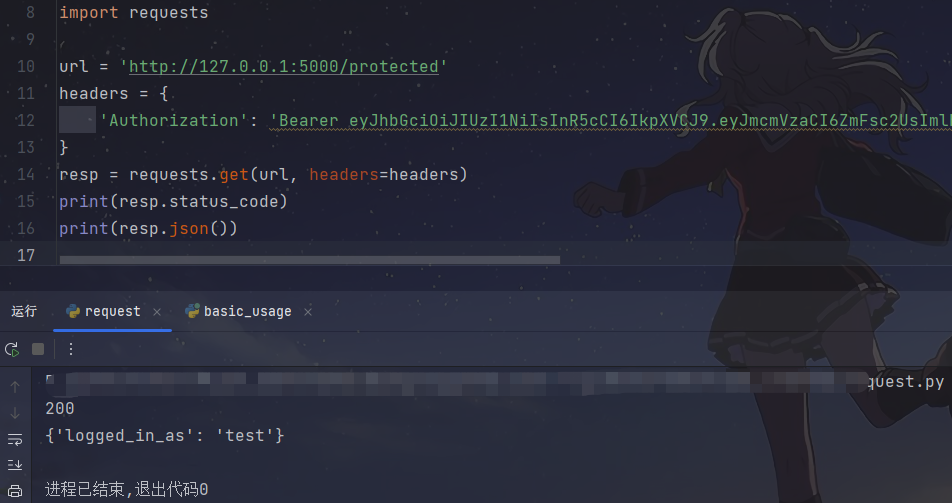
Task: Open the 127.0.0.1:5000/protected URL link
Action: [x=284, y=67]
